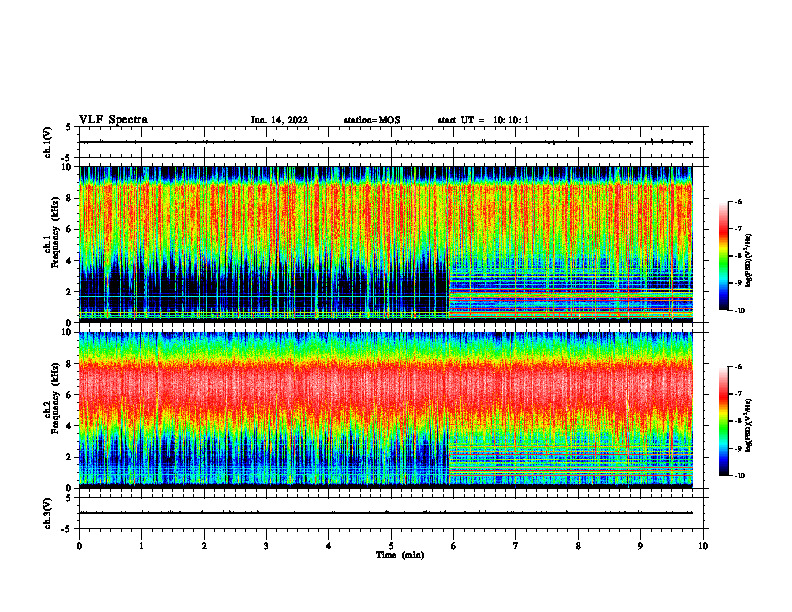Viewport: 792px width, 612px height.
Task: Select the date text "Jan. 14, 2022"
Action: pos(279,120)
